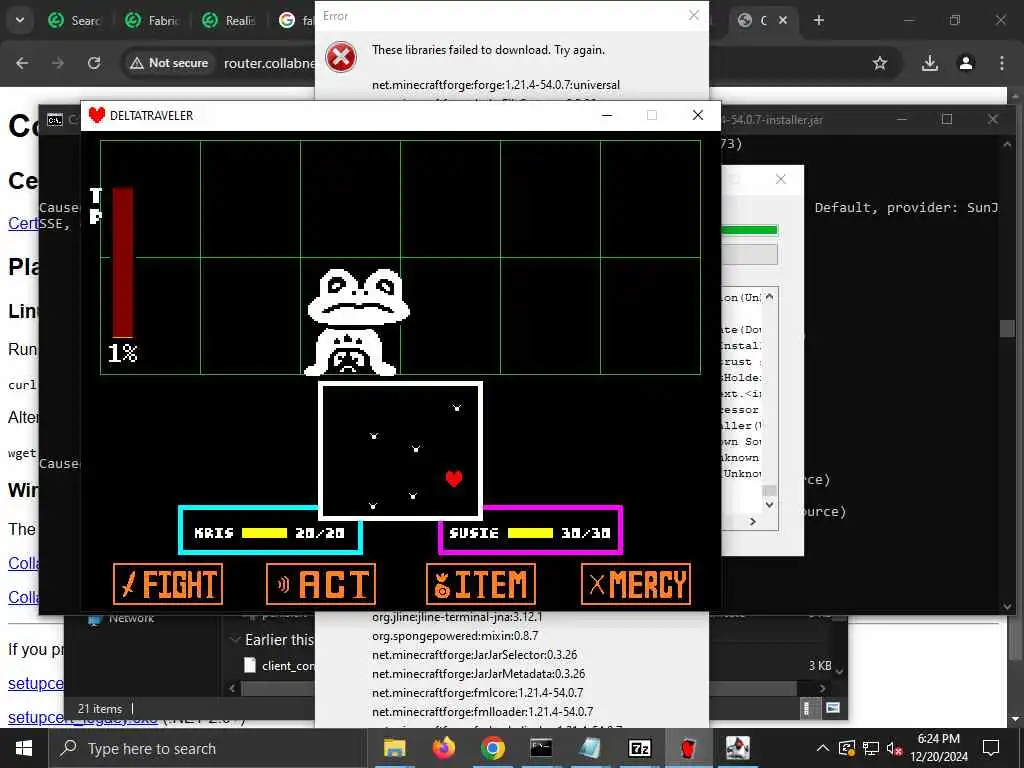Click the red error icon in Error dialog
The height and width of the screenshot is (768, 1024).
tap(341, 57)
